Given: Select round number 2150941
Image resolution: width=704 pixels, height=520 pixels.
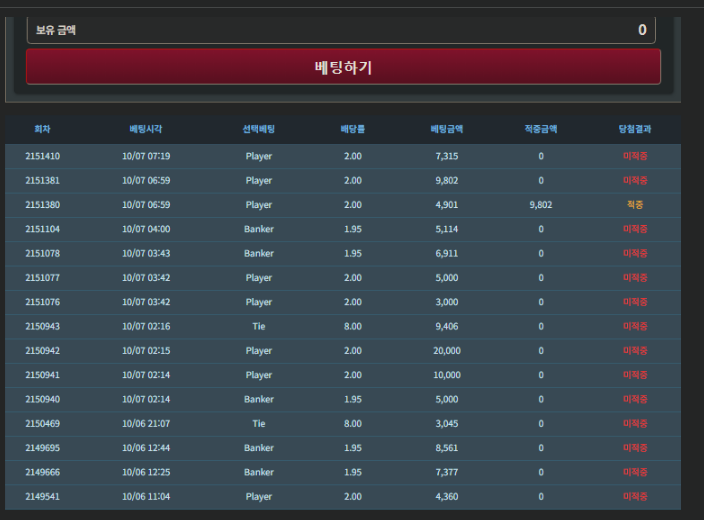Looking at the screenshot, I should point(42,375).
